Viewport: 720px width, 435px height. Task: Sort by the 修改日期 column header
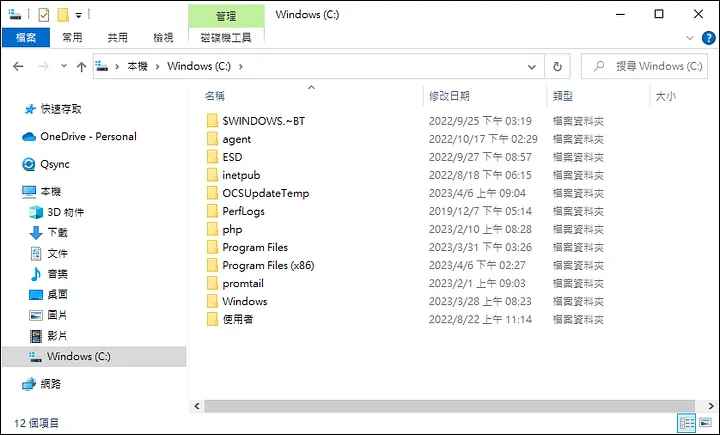click(449, 96)
